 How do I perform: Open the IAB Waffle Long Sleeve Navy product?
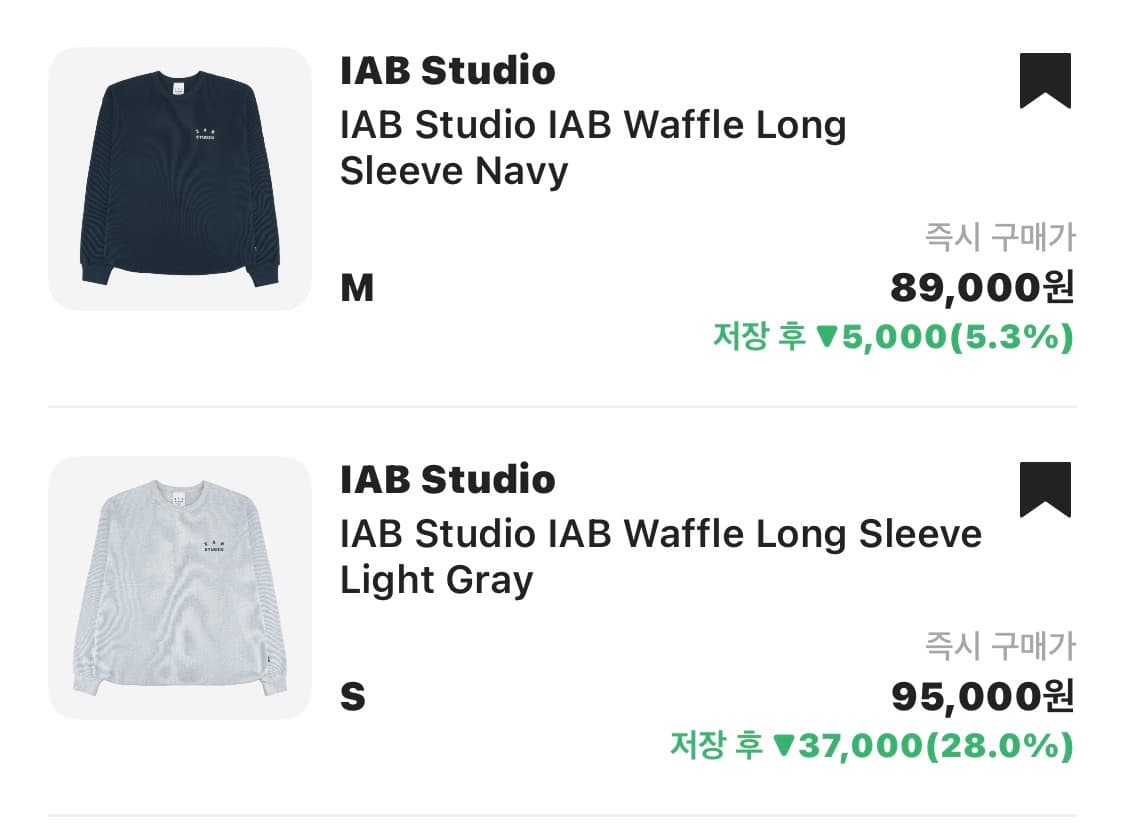(x=590, y=146)
